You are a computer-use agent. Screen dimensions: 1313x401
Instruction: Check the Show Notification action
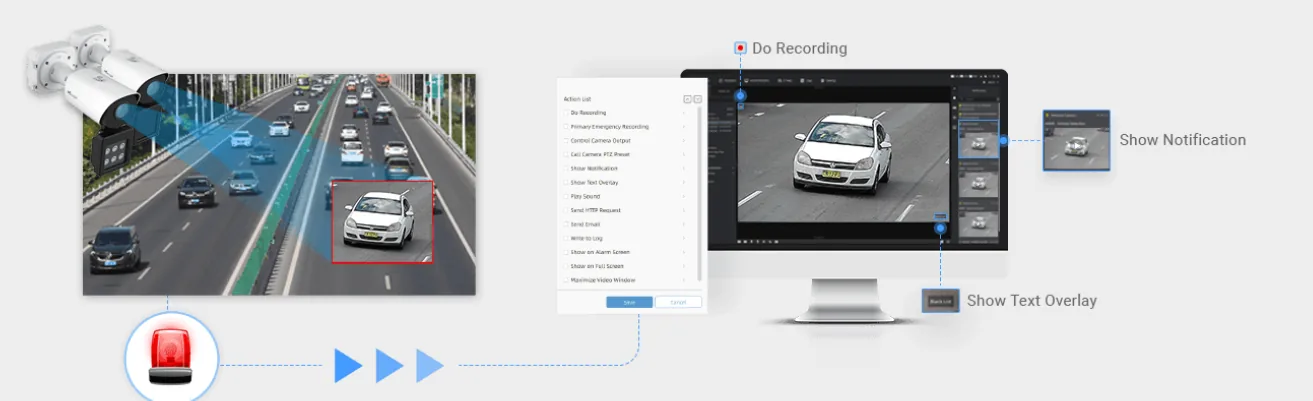click(566, 168)
